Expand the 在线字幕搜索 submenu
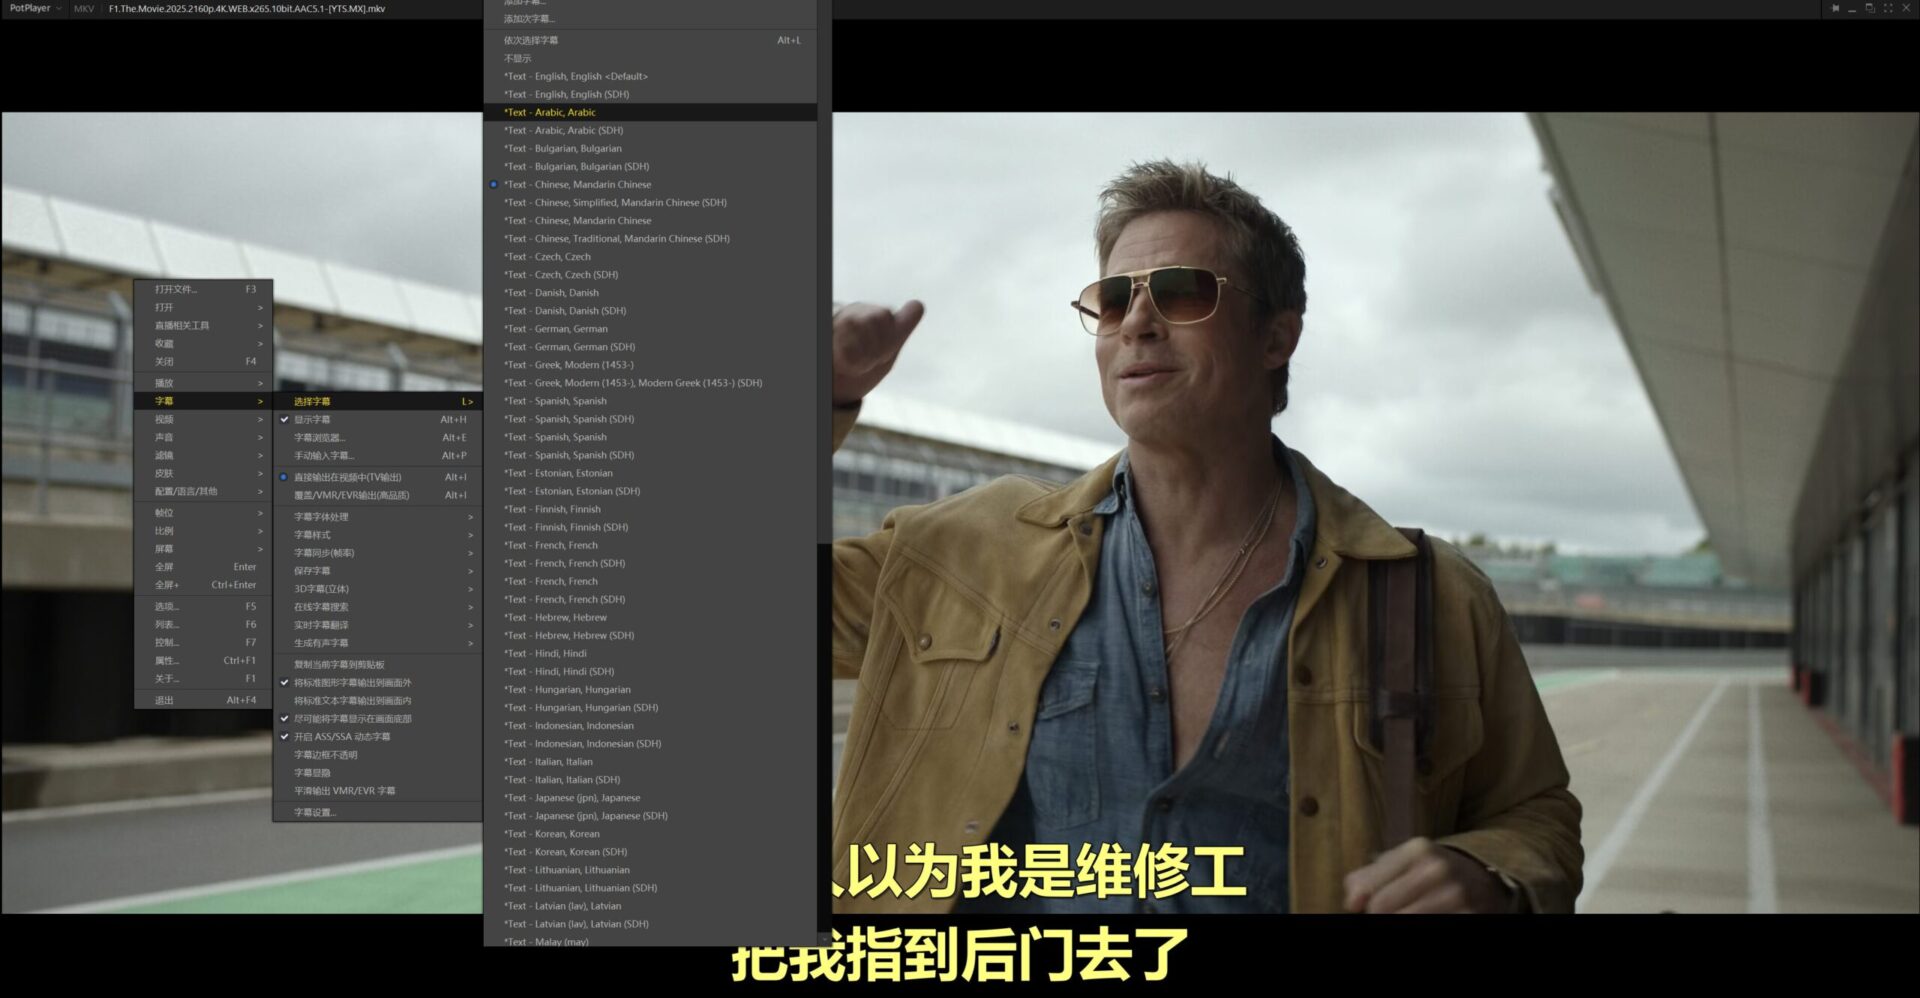This screenshot has width=1920, height=998. click(378, 607)
